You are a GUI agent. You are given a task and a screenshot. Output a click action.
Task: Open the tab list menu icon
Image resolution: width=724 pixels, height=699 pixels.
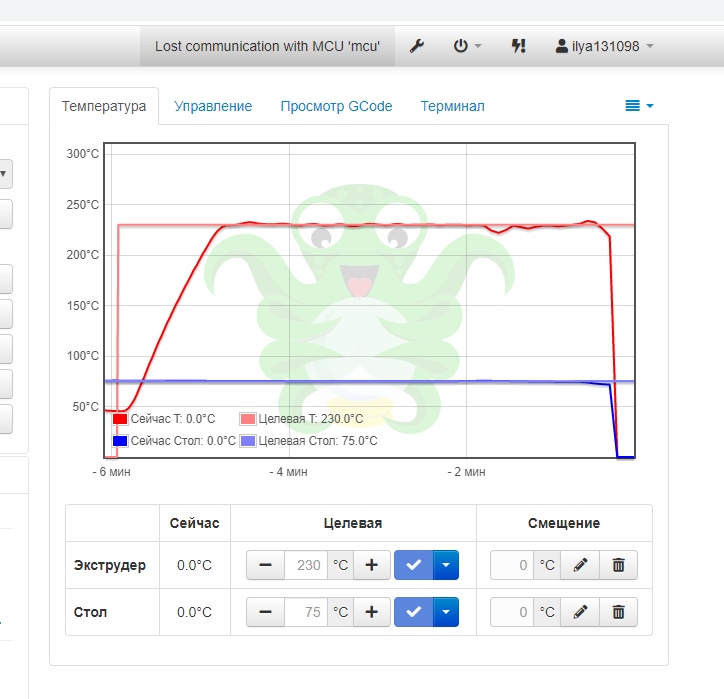point(639,106)
